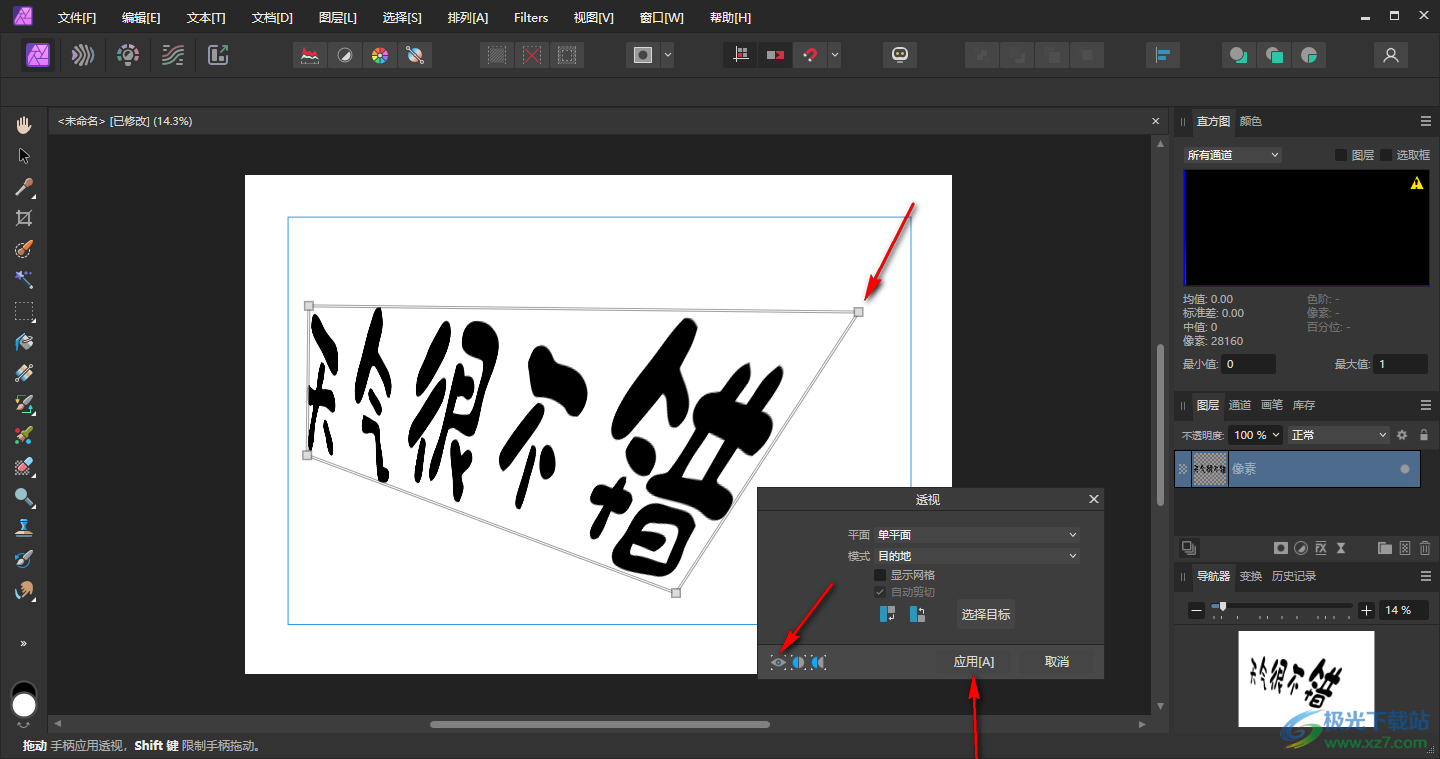Select the Crop tool in the toolbox
Viewport: 1440px width, 759px height.
(24, 218)
